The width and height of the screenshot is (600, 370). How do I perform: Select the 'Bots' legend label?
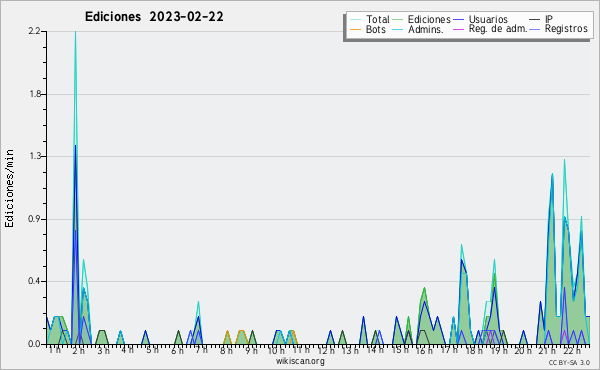(375, 29)
